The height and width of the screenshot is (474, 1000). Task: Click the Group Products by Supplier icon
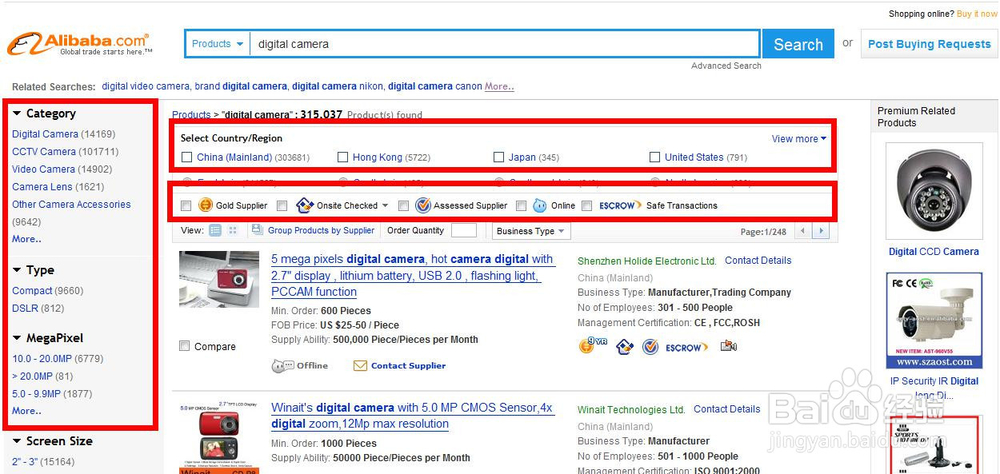(x=257, y=230)
